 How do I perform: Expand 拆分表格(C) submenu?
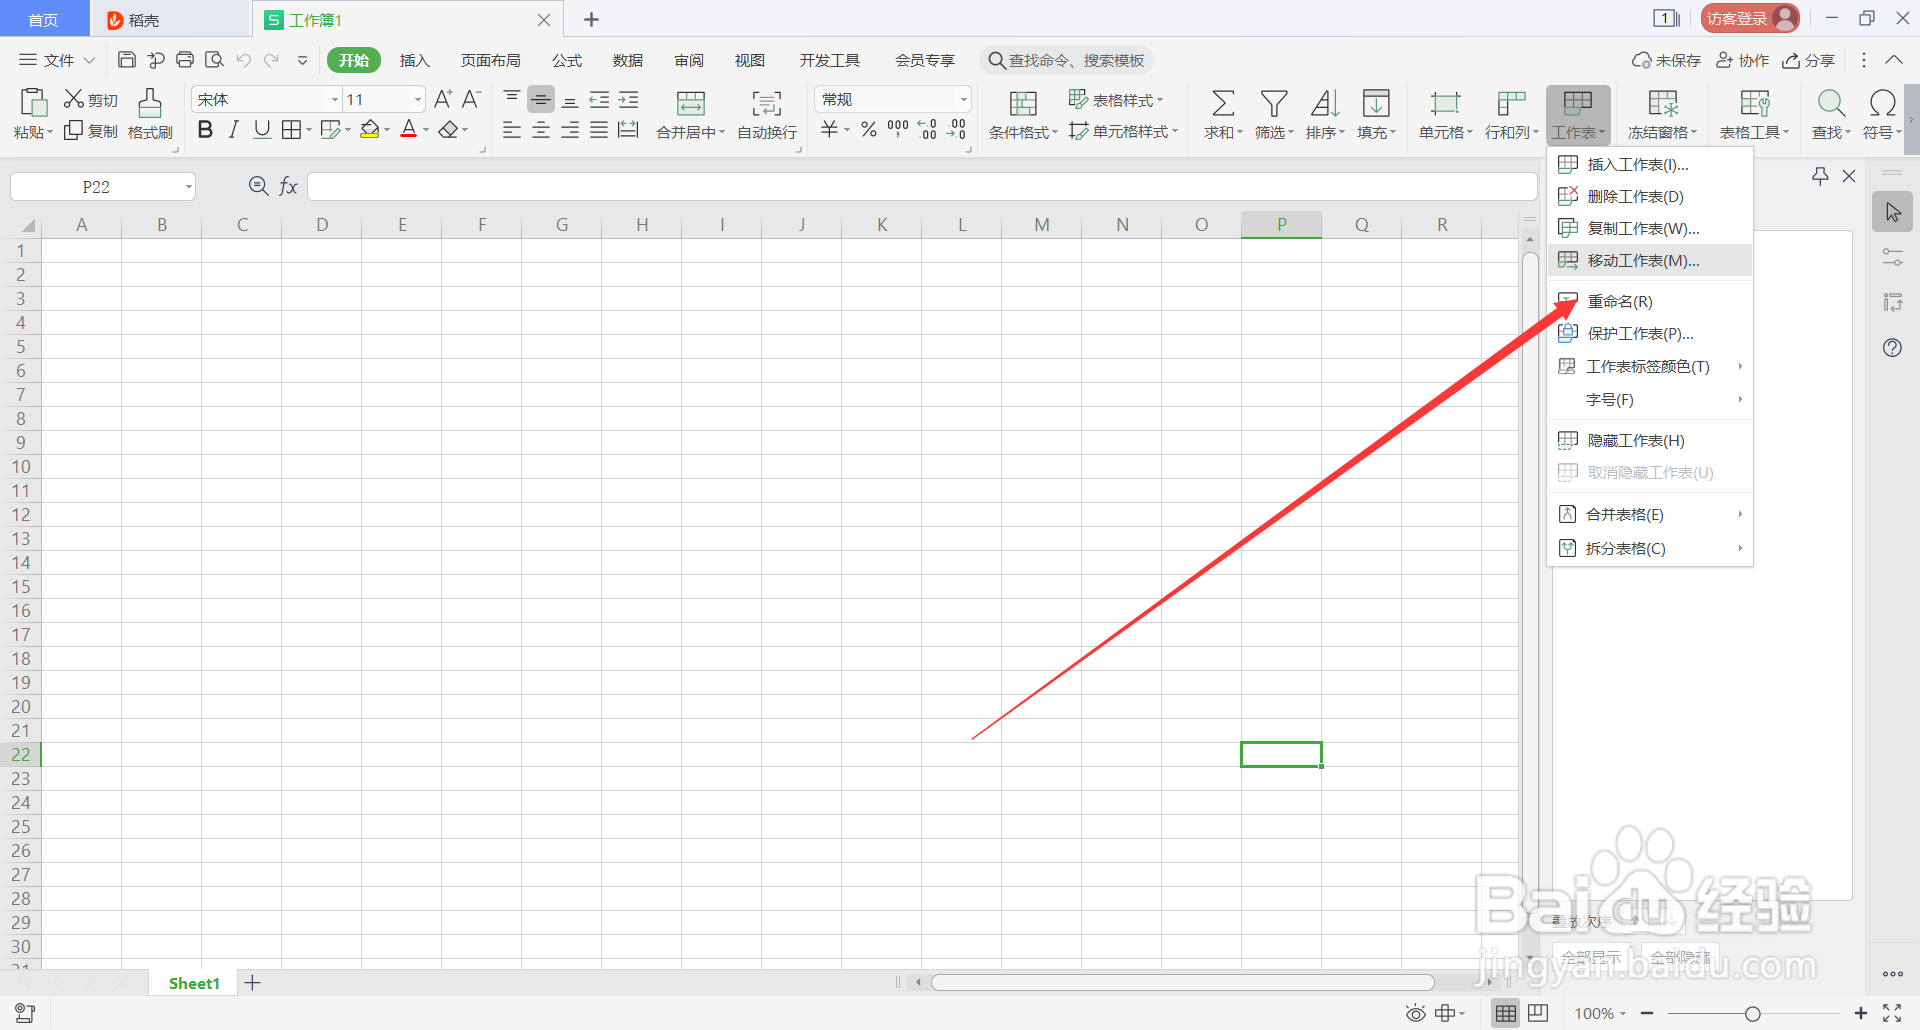click(1650, 548)
